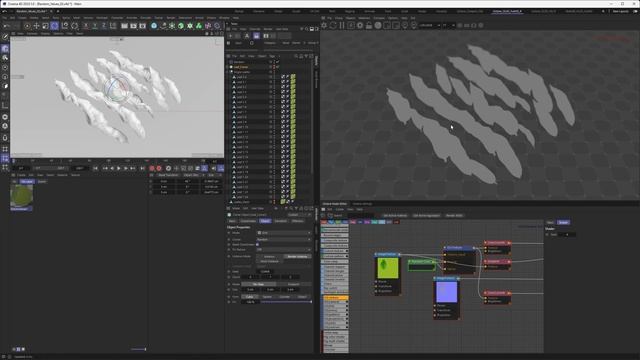Toggle the red Mat node filter tag
This screenshot has height=360, width=640.
coord(324,222)
